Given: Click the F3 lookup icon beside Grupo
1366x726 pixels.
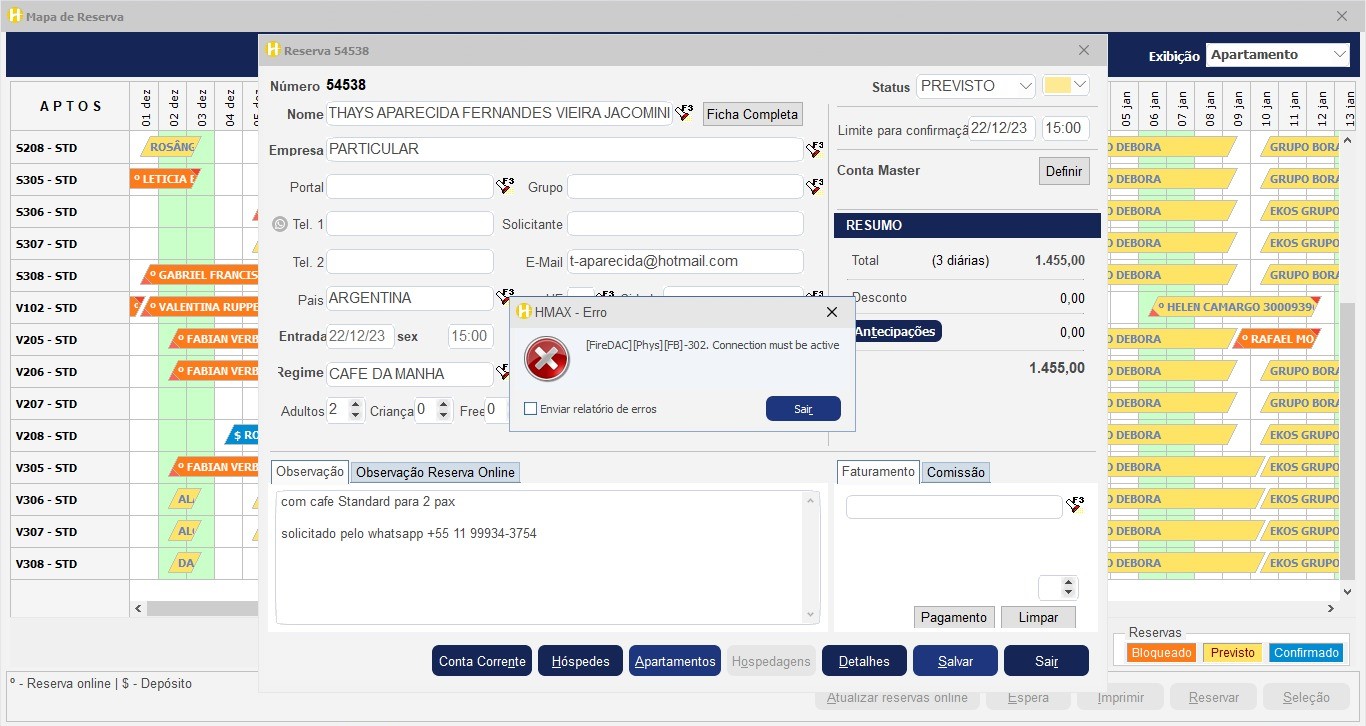Looking at the screenshot, I should tap(815, 186).
